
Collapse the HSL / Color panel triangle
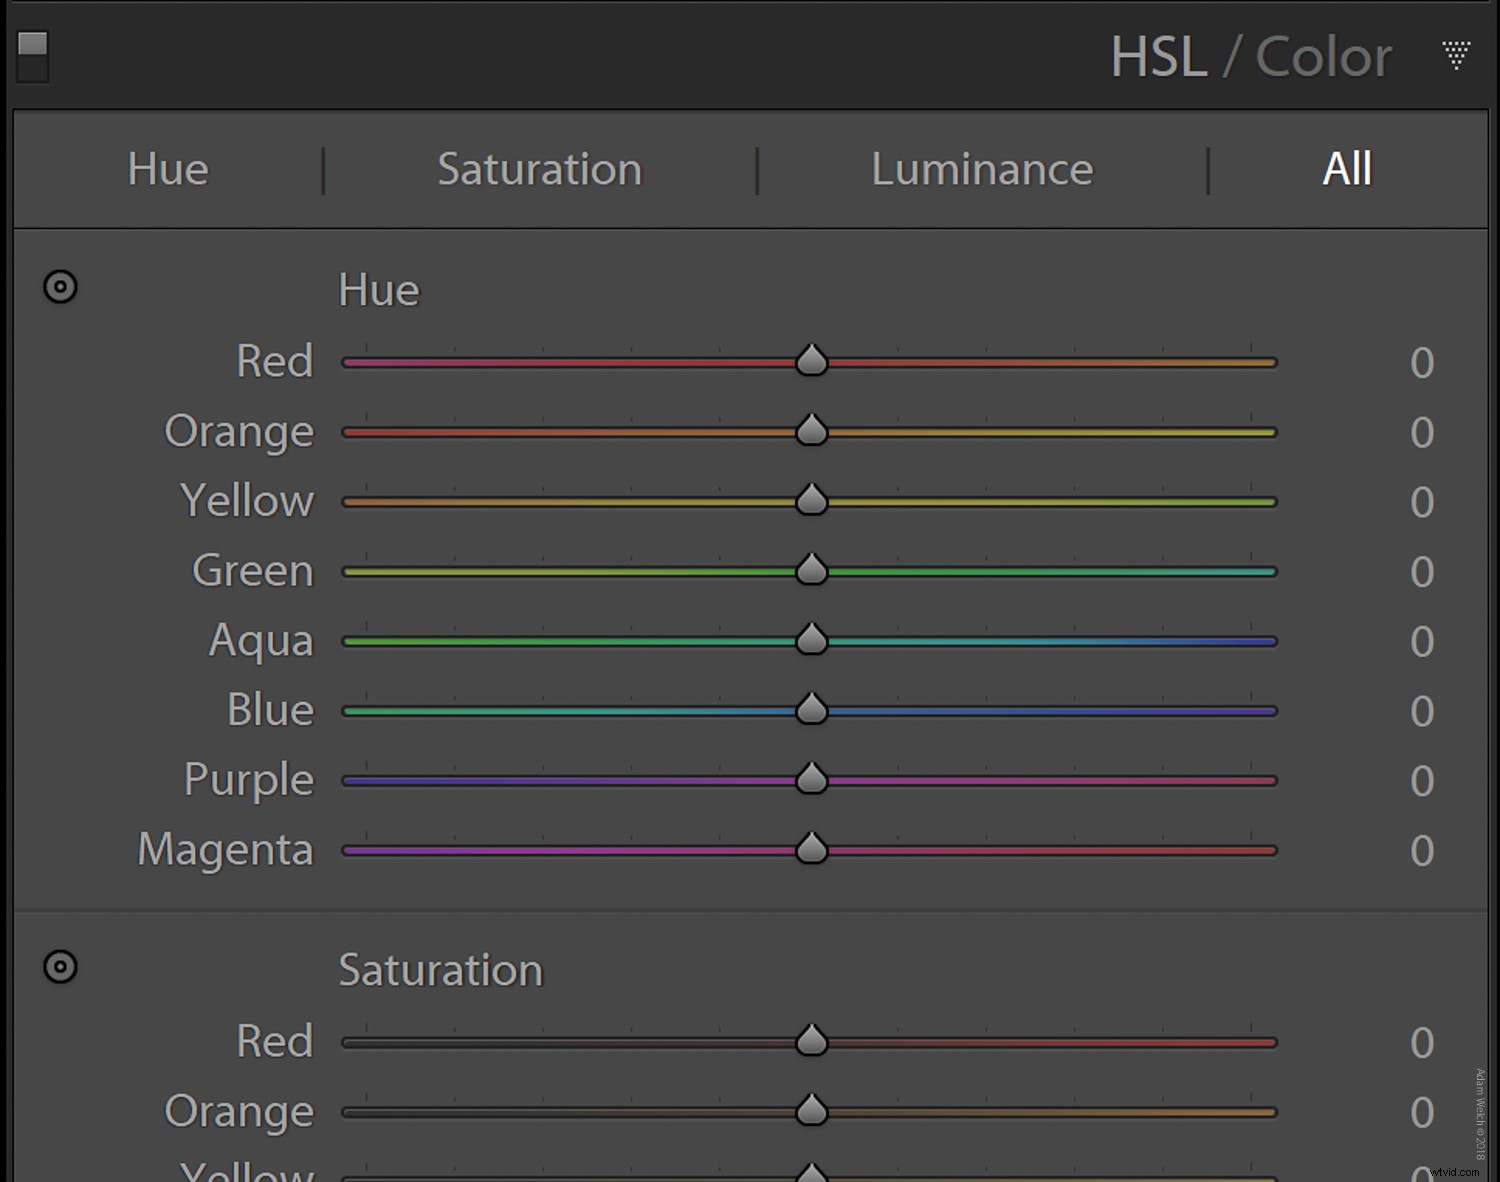(1456, 55)
